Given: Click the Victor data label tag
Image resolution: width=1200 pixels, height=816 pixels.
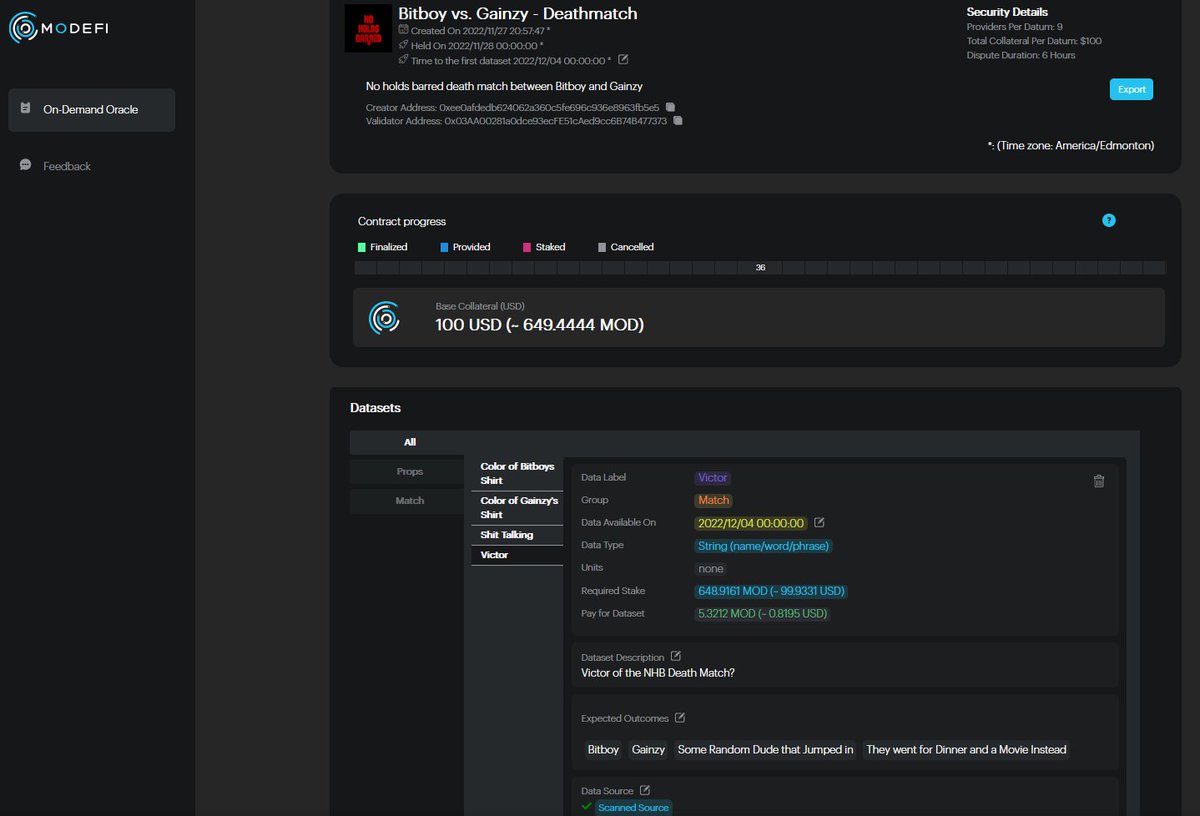Looking at the screenshot, I should click(x=713, y=478).
